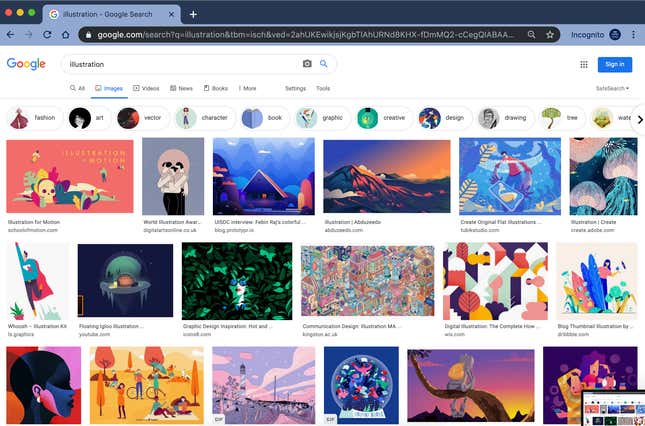Expand the More search options menu
The height and width of the screenshot is (426, 645).
click(248, 88)
